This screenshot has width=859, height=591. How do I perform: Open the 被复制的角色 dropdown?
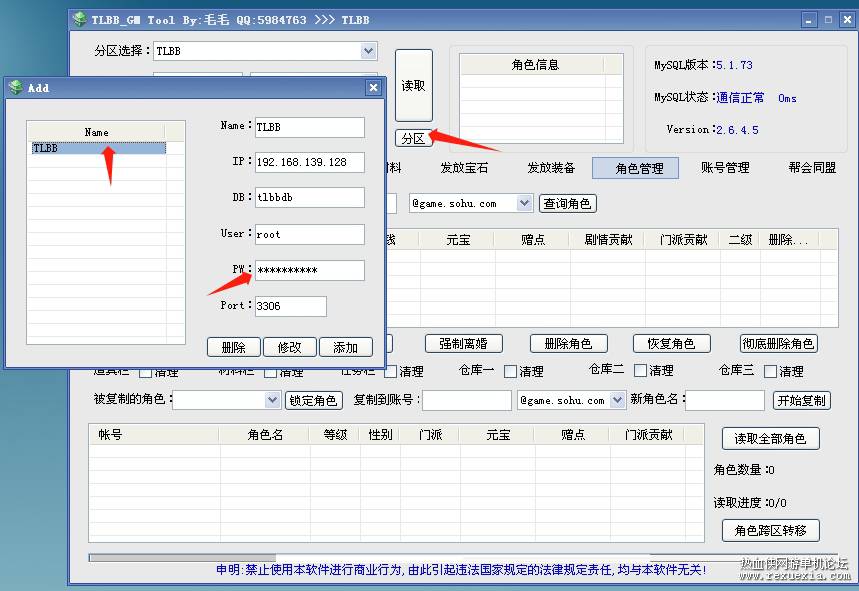click(272, 400)
